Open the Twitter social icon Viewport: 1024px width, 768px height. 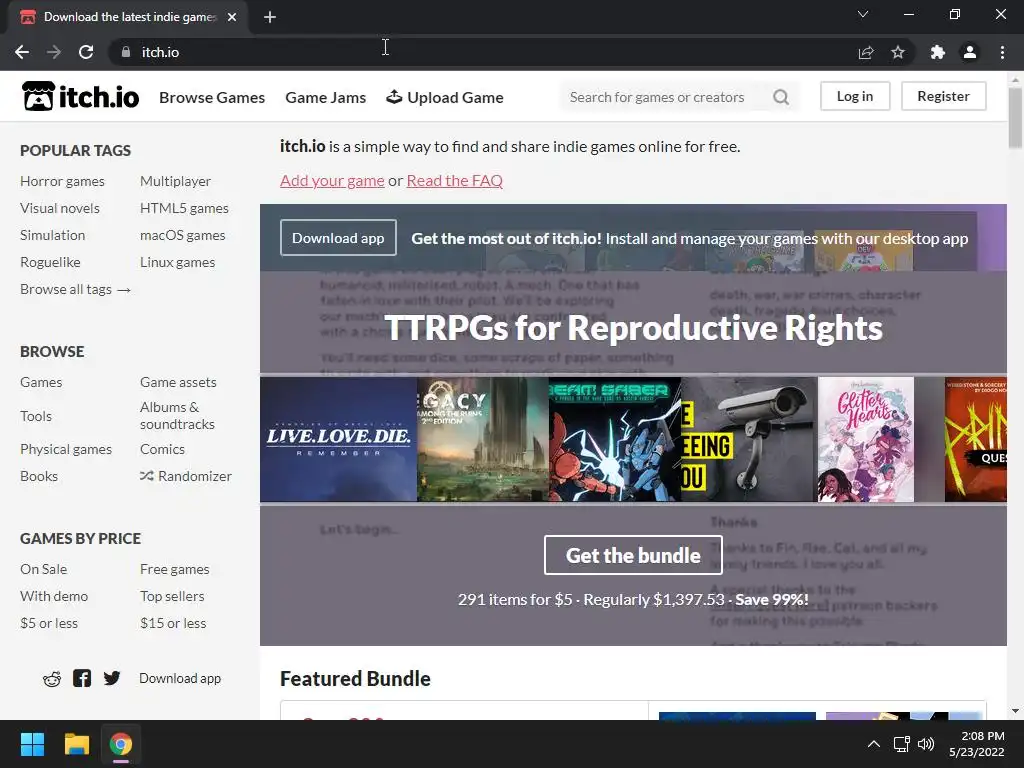tap(112, 678)
